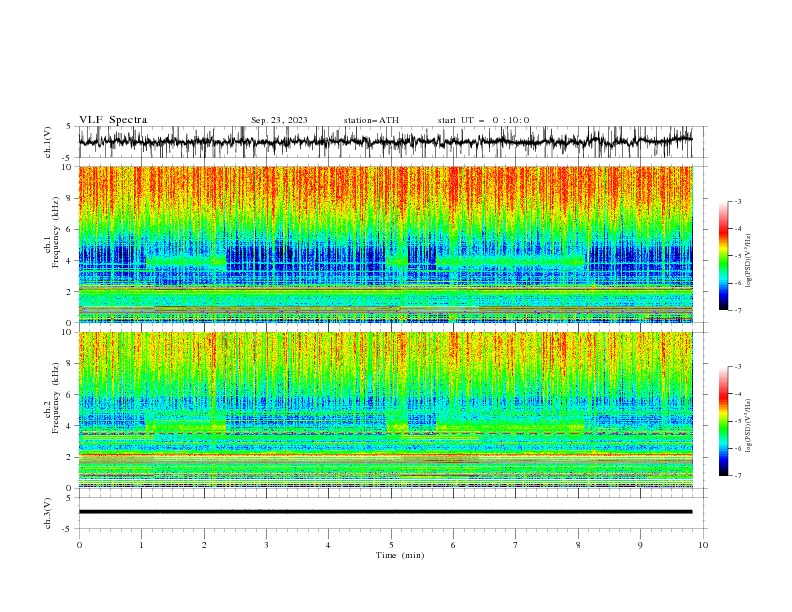Click the "VLF Spectra" plot title
Screen dimensions: 792x612
[113, 120]
